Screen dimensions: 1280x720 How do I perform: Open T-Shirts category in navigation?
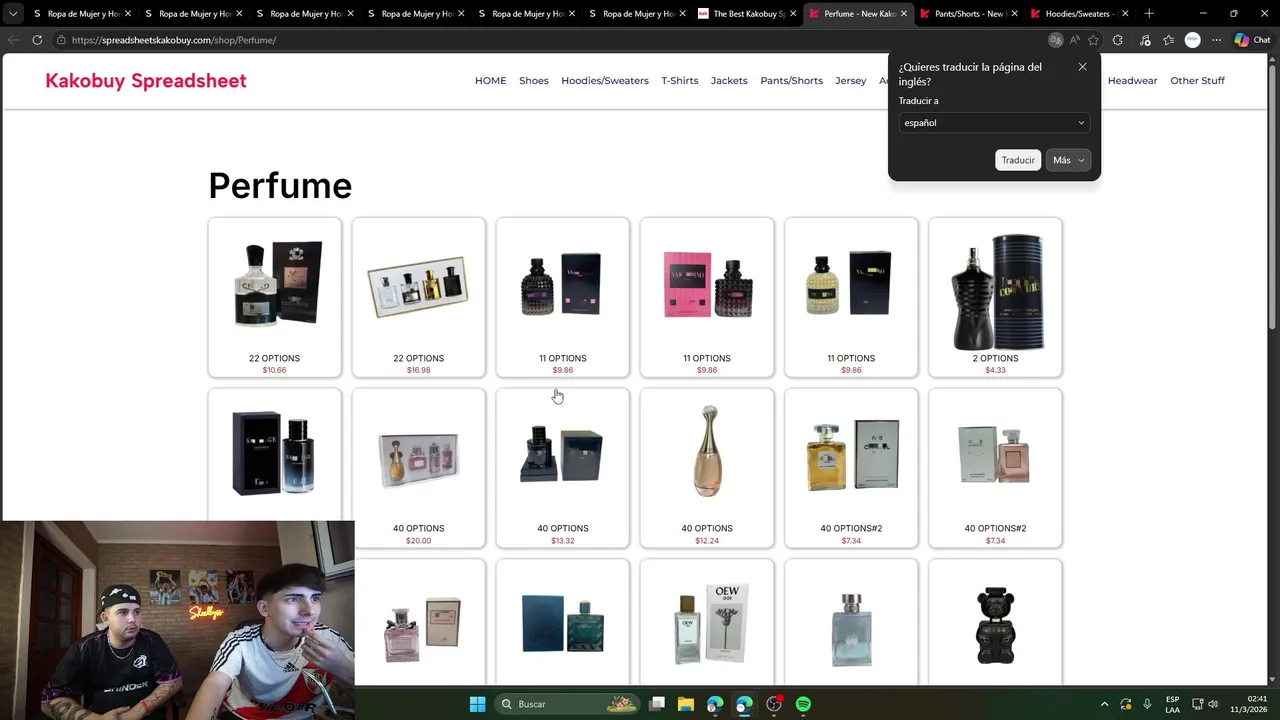click(x=680, y=81)
